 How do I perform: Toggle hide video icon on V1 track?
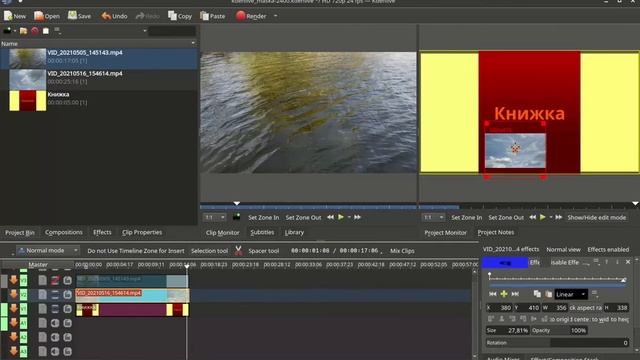[55, 309]
